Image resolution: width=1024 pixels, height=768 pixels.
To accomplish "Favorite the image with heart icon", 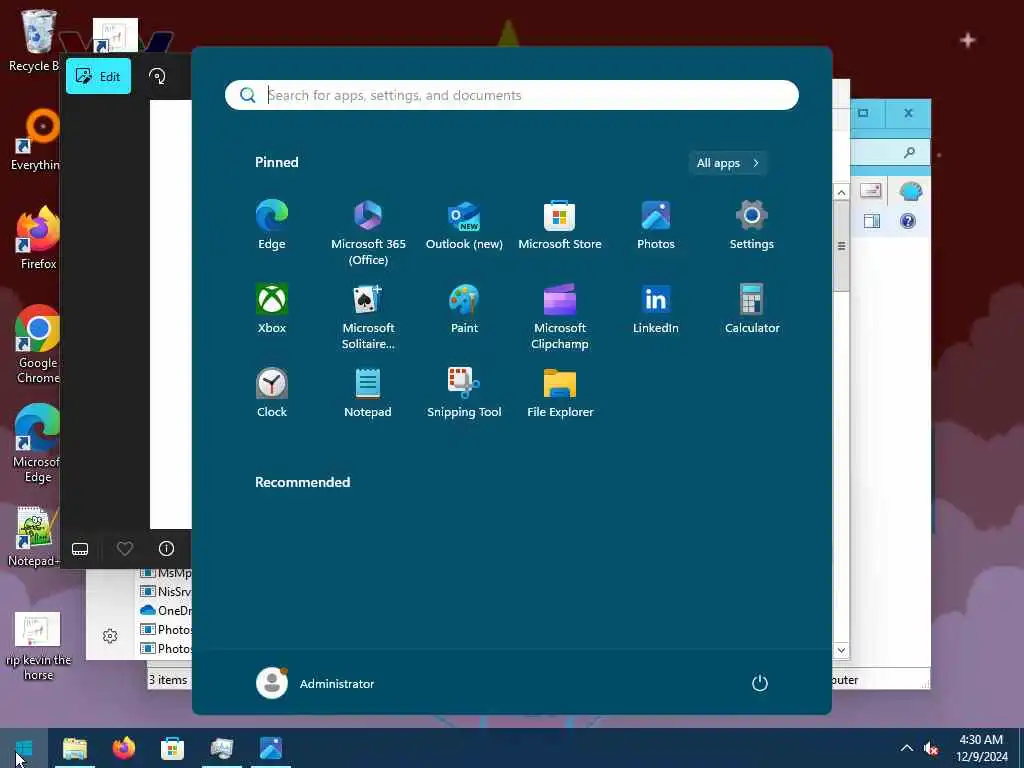I will (125, 549).
